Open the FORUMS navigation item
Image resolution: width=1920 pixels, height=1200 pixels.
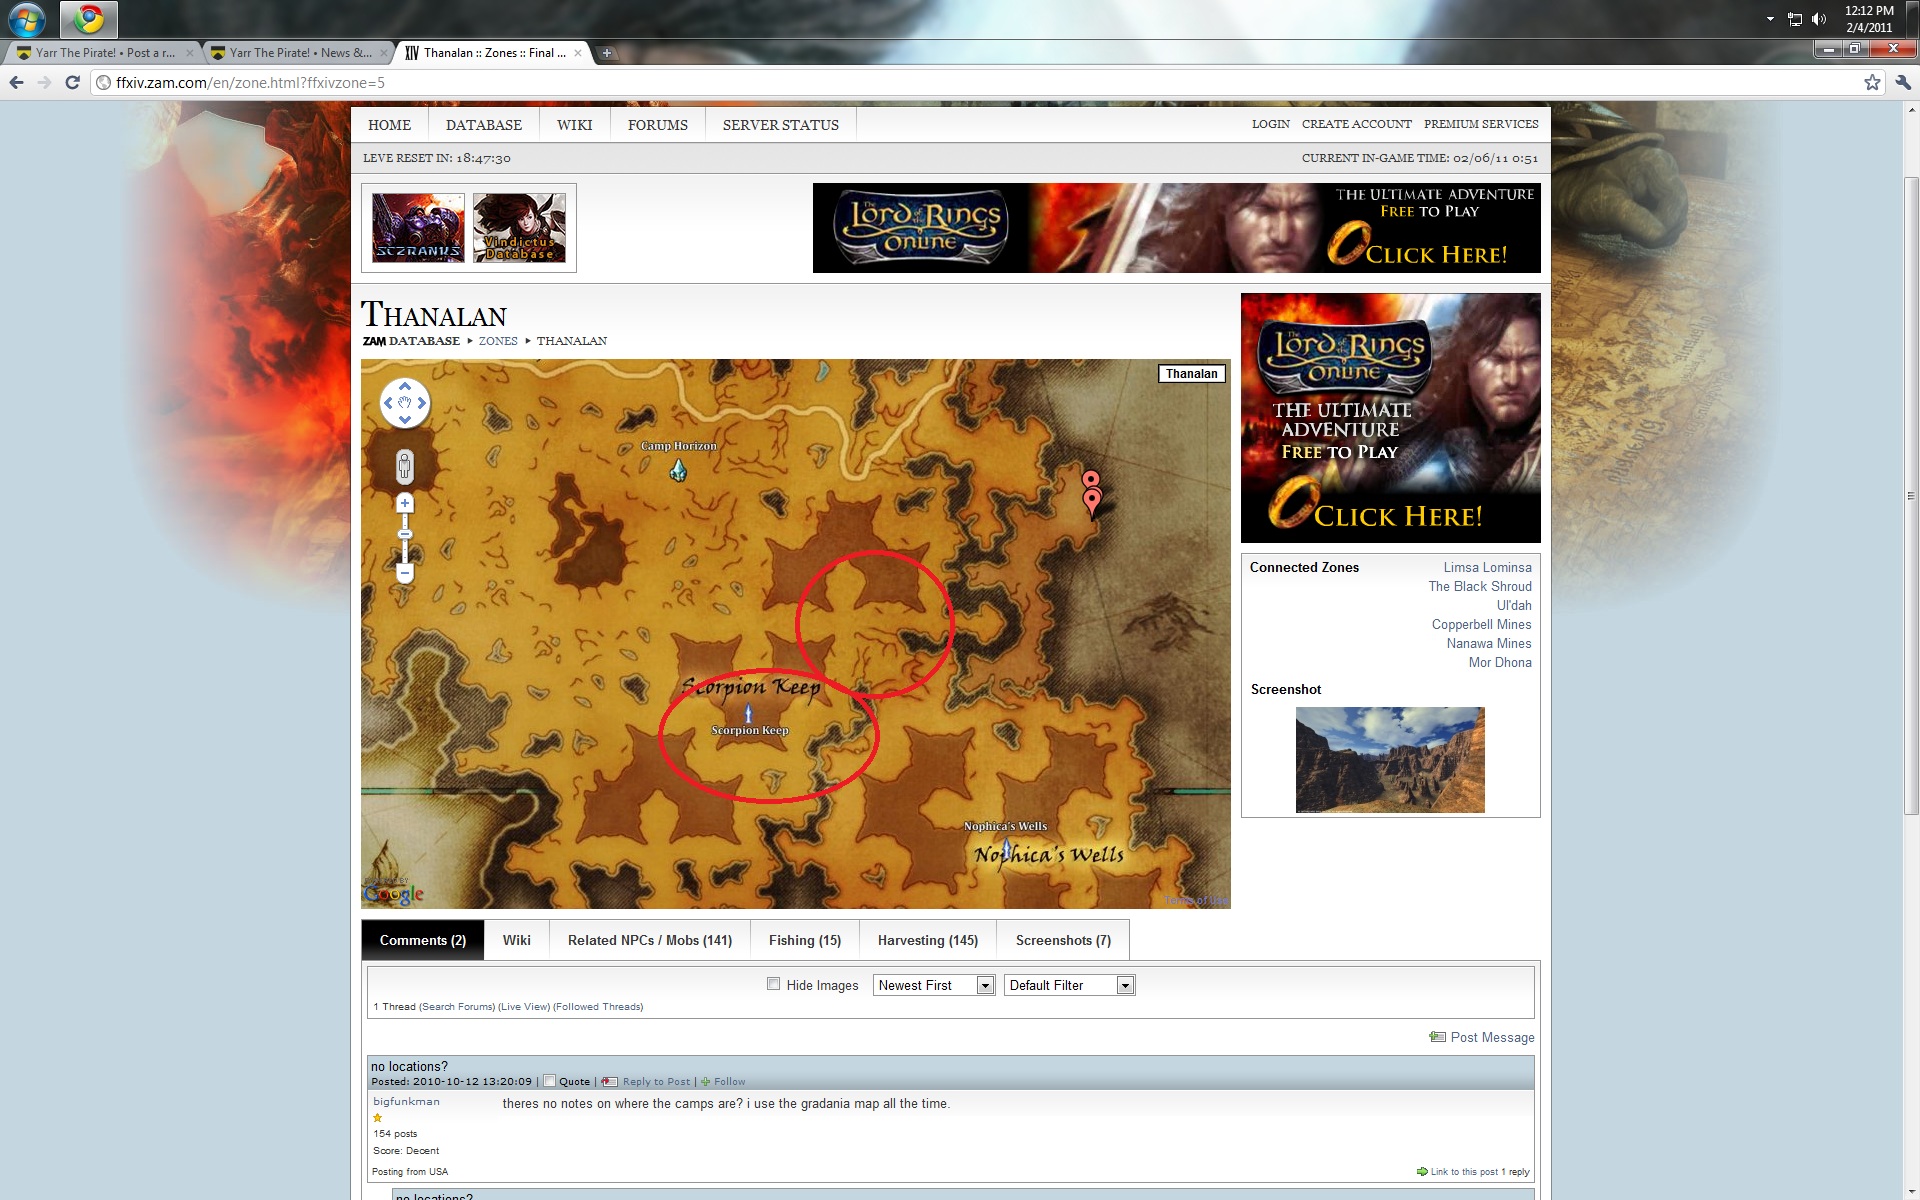click(x=658, y=125)
